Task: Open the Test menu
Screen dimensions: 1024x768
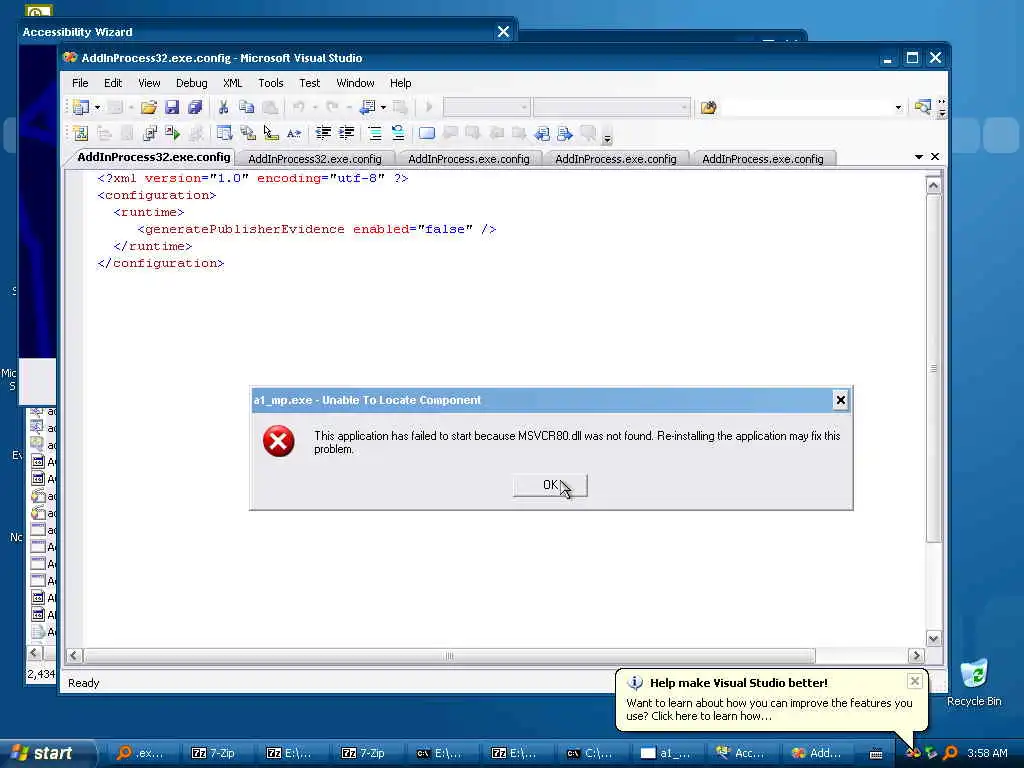Action: [x=310, y=83]
